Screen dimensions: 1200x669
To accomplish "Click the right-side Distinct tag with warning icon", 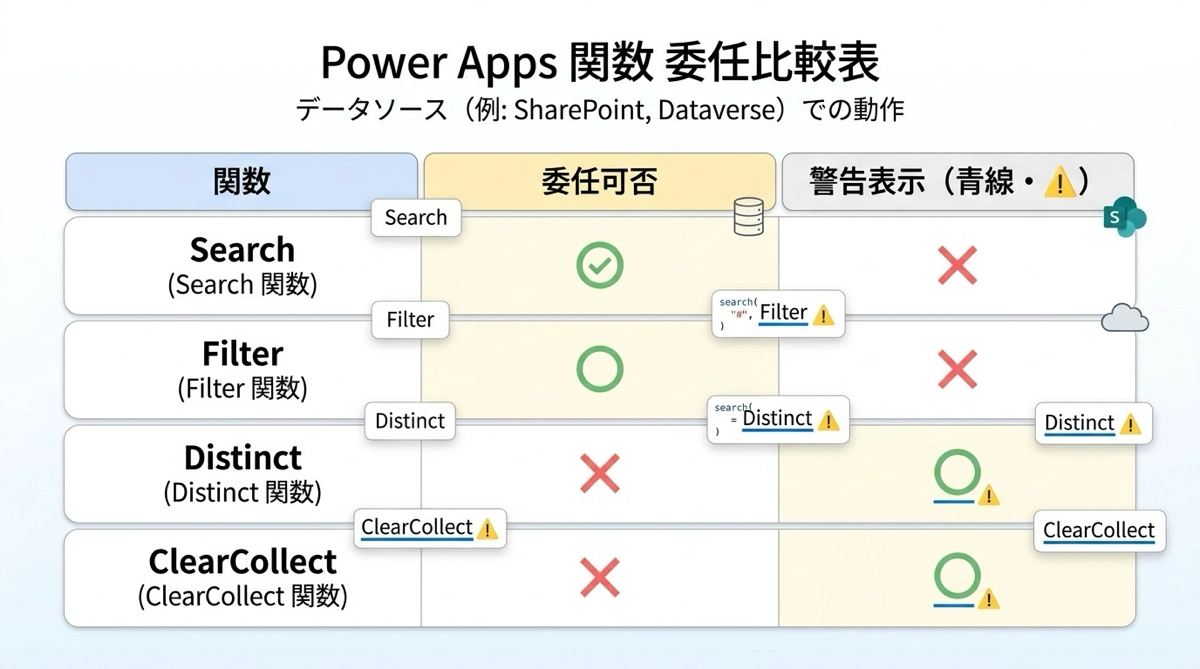I will (1093, 423).
